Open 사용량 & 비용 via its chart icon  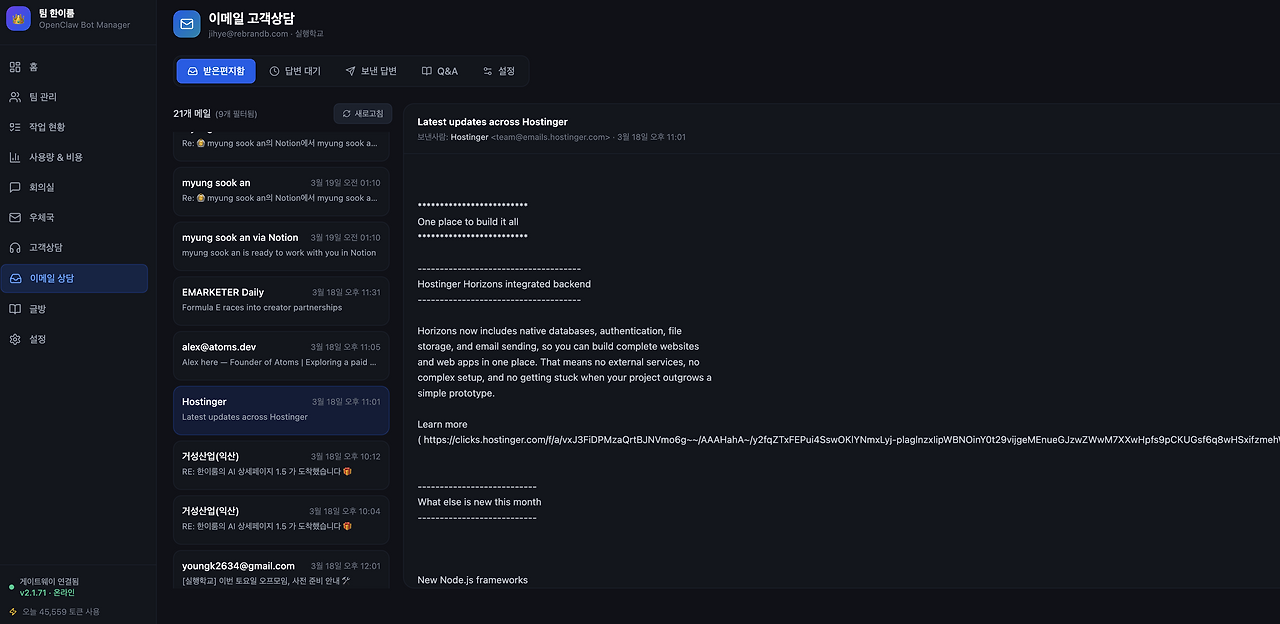15,157
